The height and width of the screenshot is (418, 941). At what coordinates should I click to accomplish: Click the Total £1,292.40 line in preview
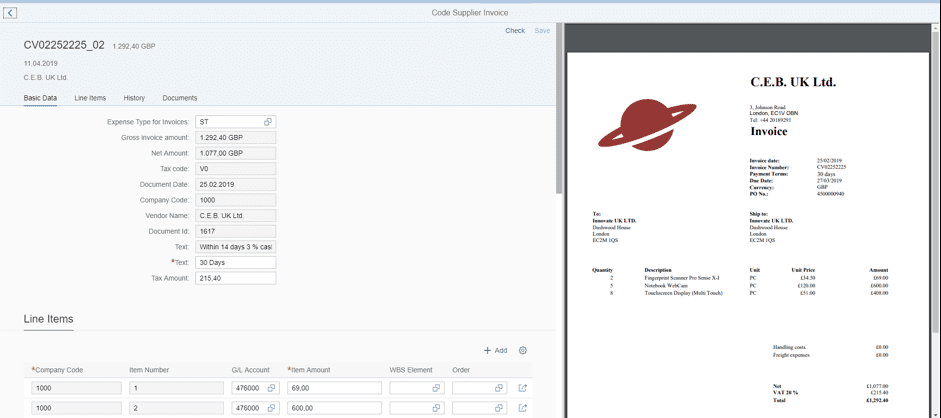pos(831,399)
